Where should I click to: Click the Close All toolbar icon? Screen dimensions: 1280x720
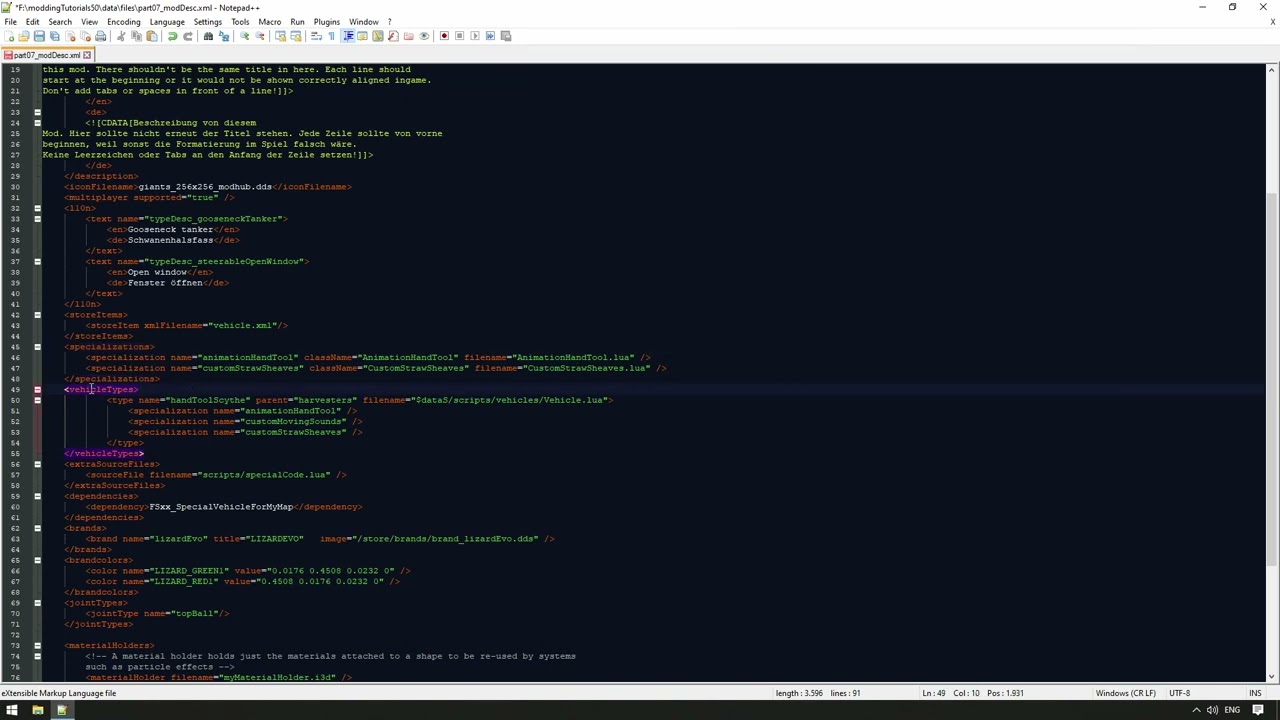point(85,36)
